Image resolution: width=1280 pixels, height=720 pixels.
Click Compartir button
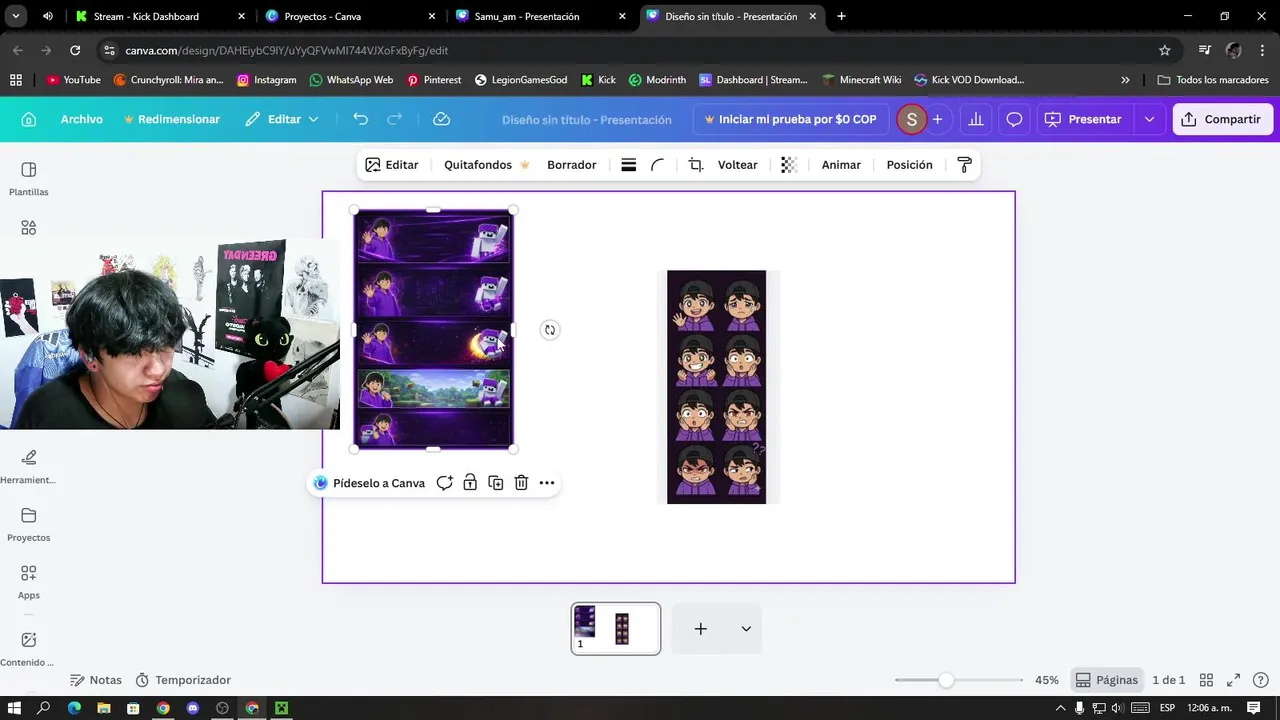tap(1222, 119)
